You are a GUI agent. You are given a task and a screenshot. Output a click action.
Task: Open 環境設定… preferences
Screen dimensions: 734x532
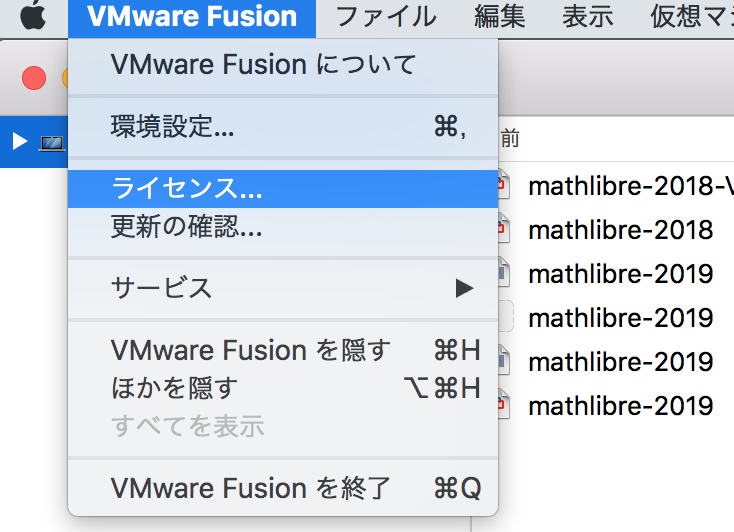pyautogui.click(x=173, y=127)
